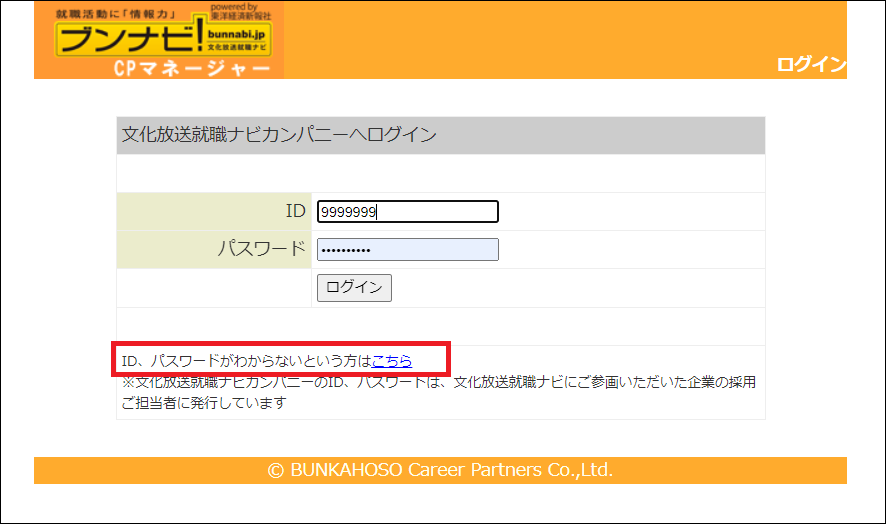886x524 pixels.
Task: Click the ご担当者に発行しています text line
Action: coord(204,403)
